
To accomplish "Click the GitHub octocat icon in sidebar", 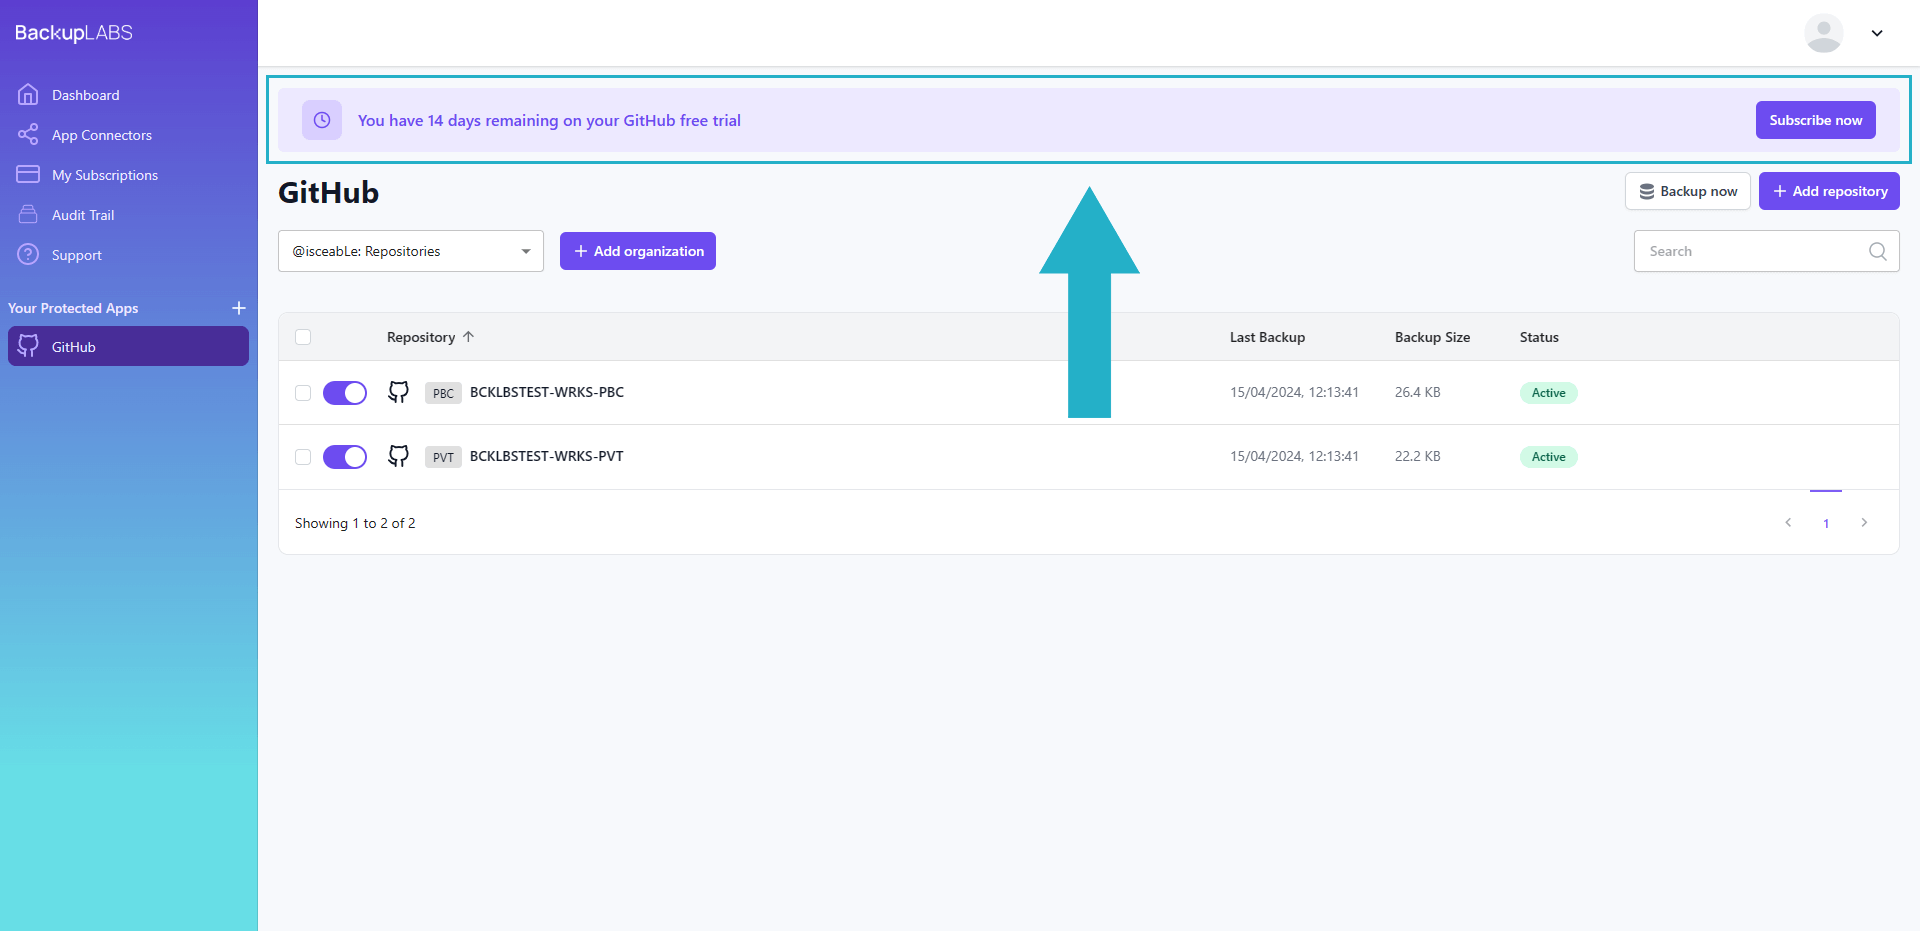I will (28, 346).
